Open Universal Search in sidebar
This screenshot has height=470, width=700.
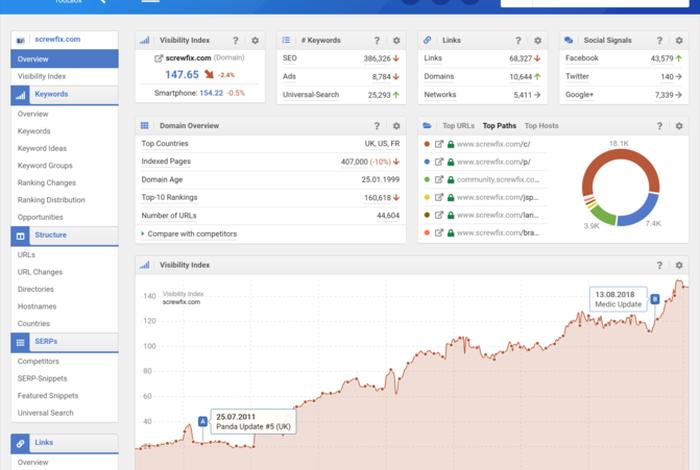(x=46, y=413)
